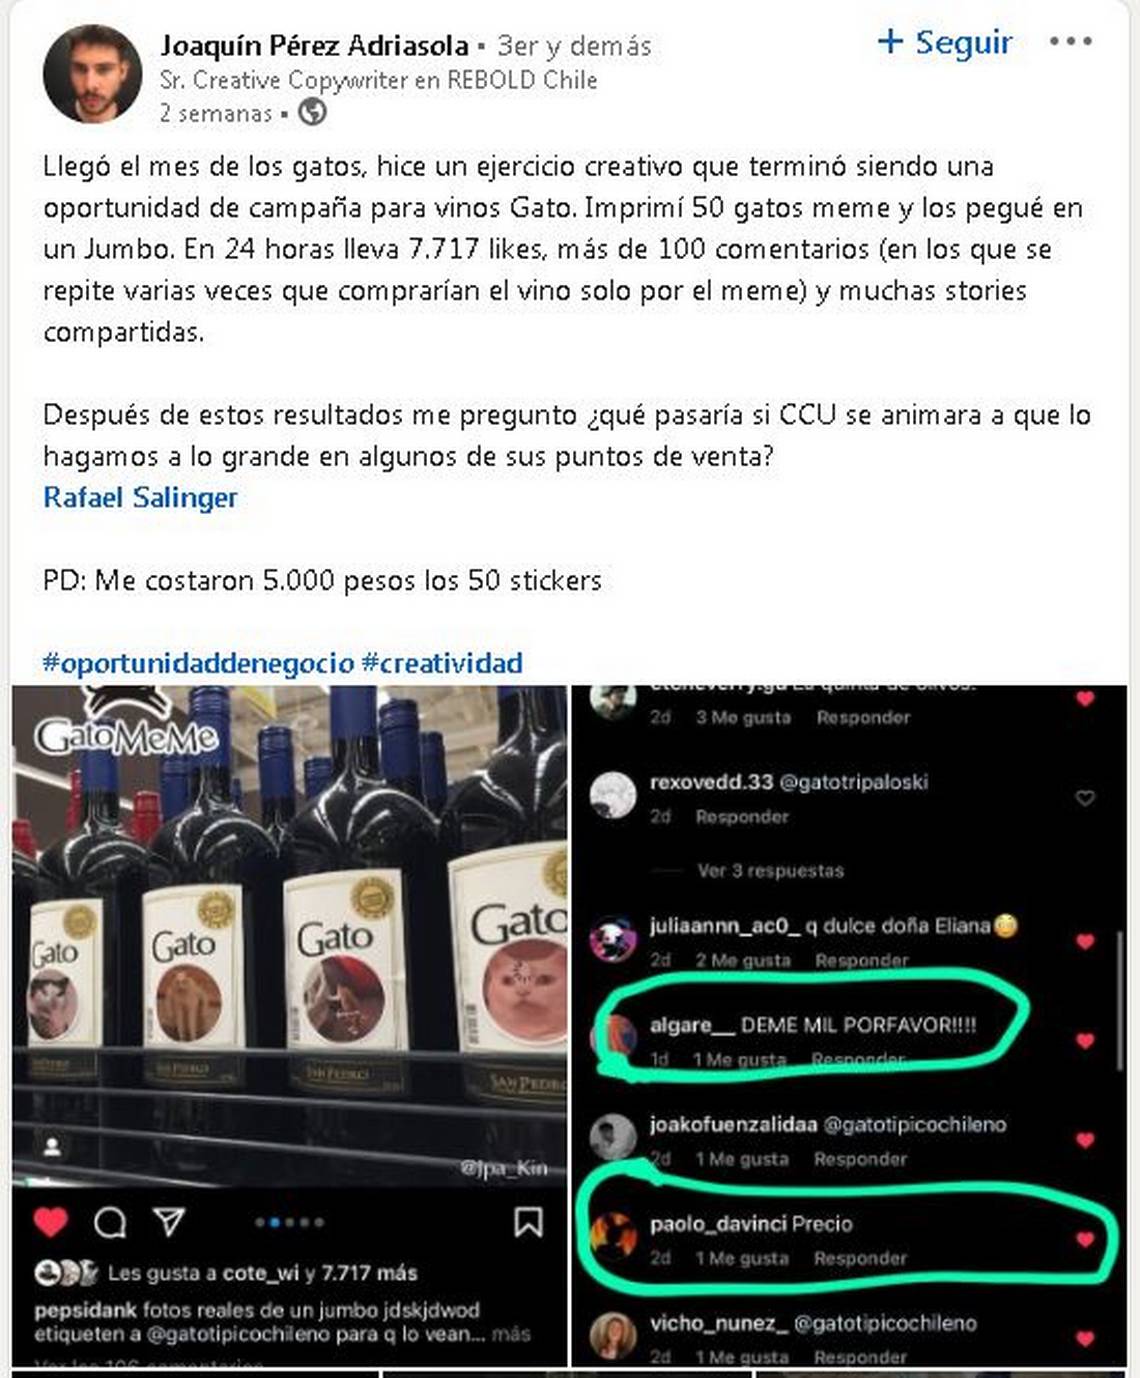Open the author name Joaquín Pérez Adriasola
The width and height of the screenshot is (1140, 1378).
click(314, 46)
